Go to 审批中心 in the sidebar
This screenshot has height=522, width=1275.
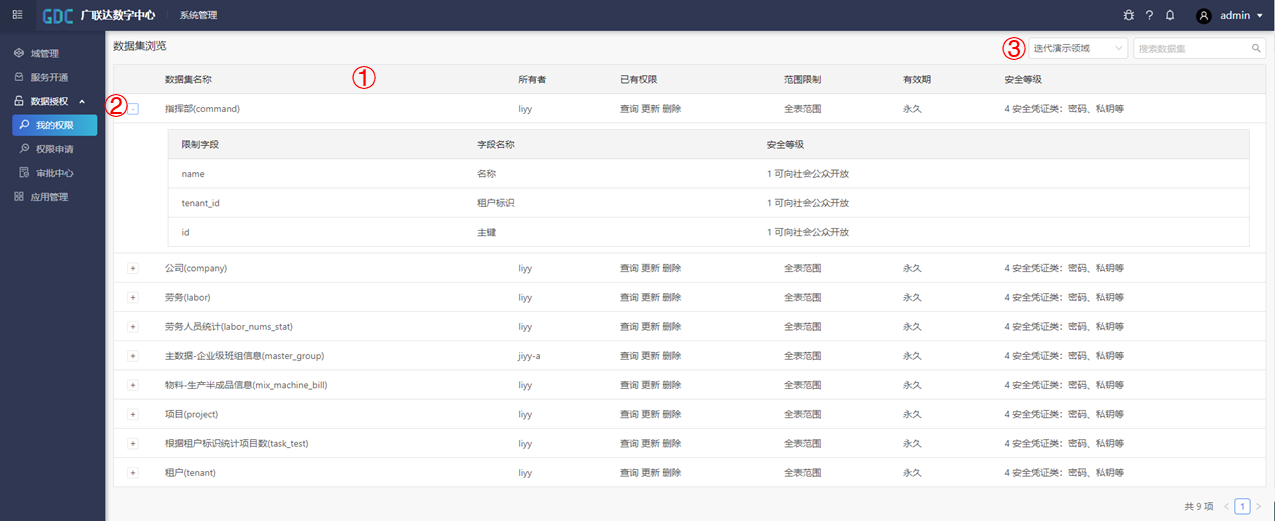(x=54, y=173)
